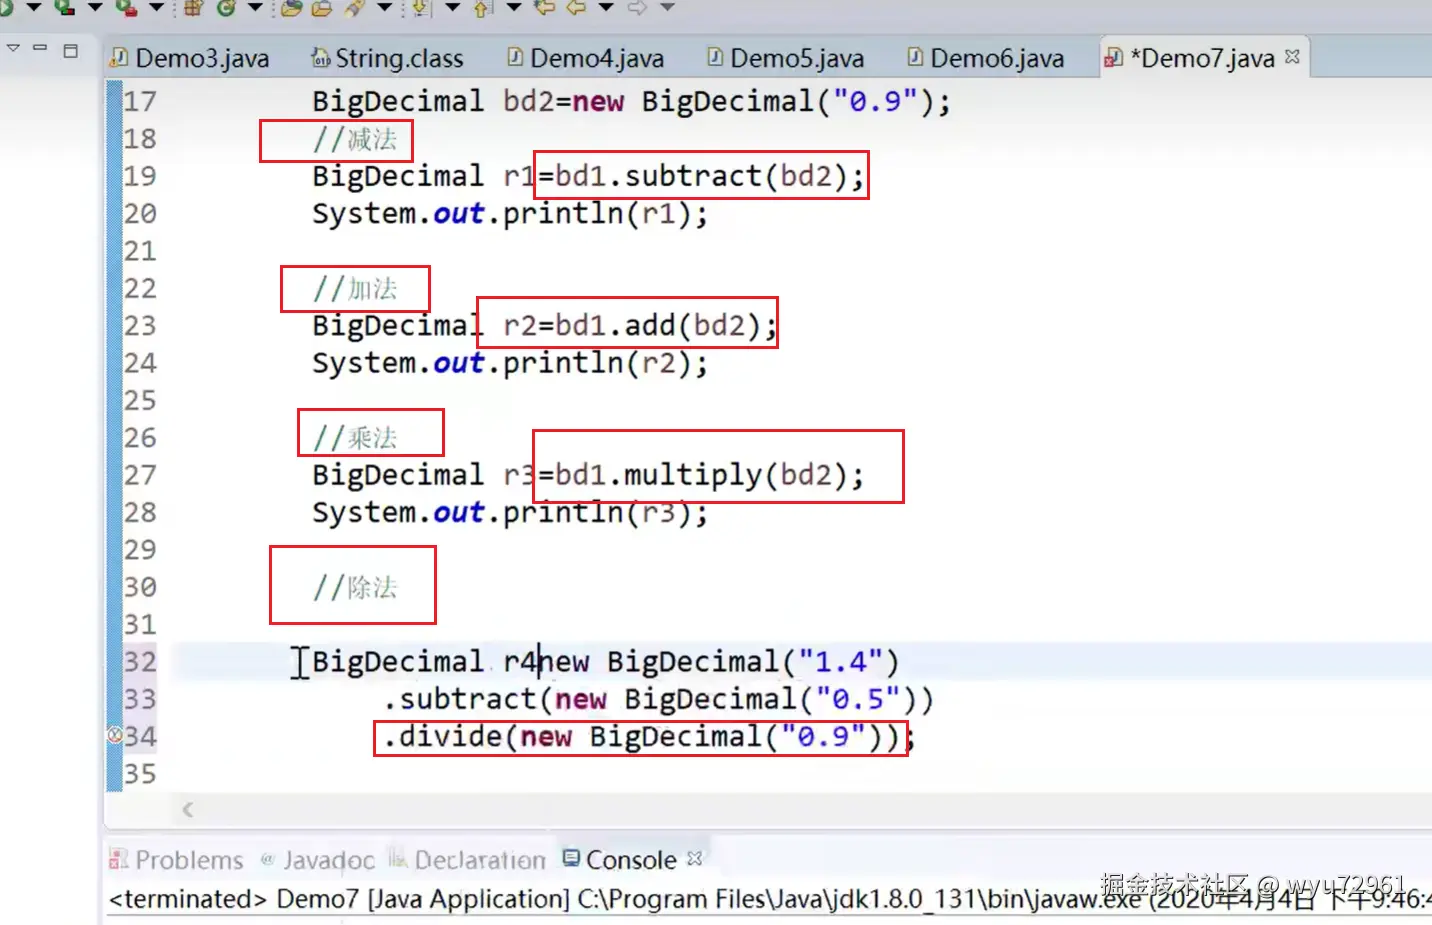The image size is (1432, 925).
Task: Click the Open Type icon
Action: click(291, 8)
